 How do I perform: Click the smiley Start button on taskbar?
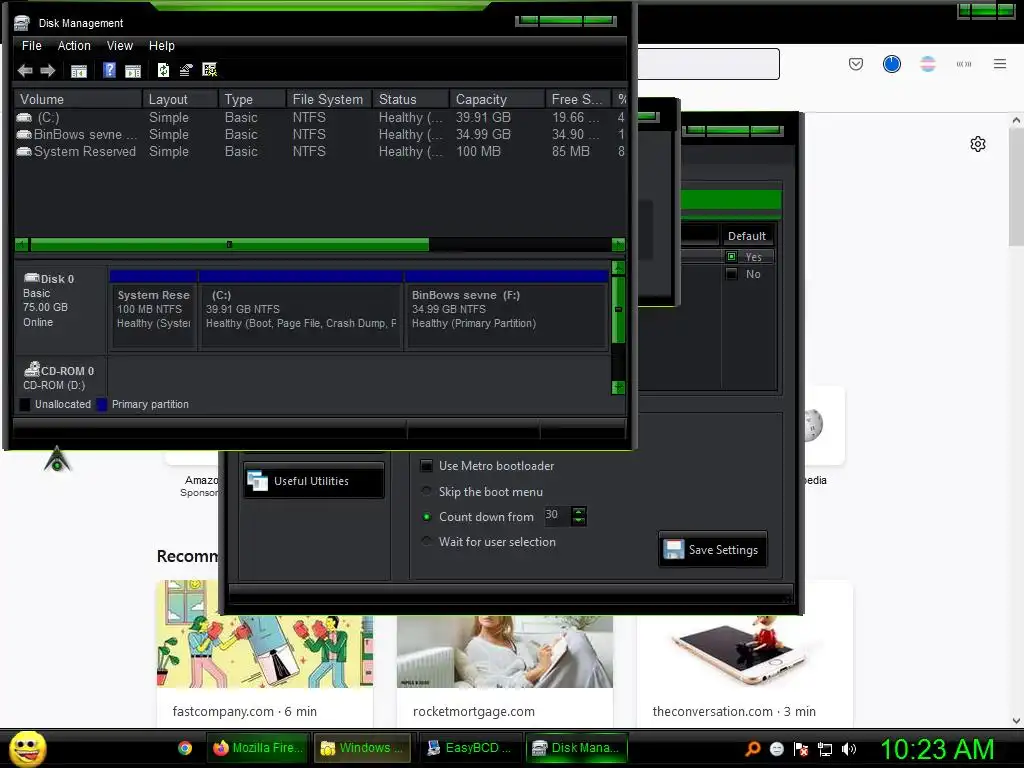point(27,748)
